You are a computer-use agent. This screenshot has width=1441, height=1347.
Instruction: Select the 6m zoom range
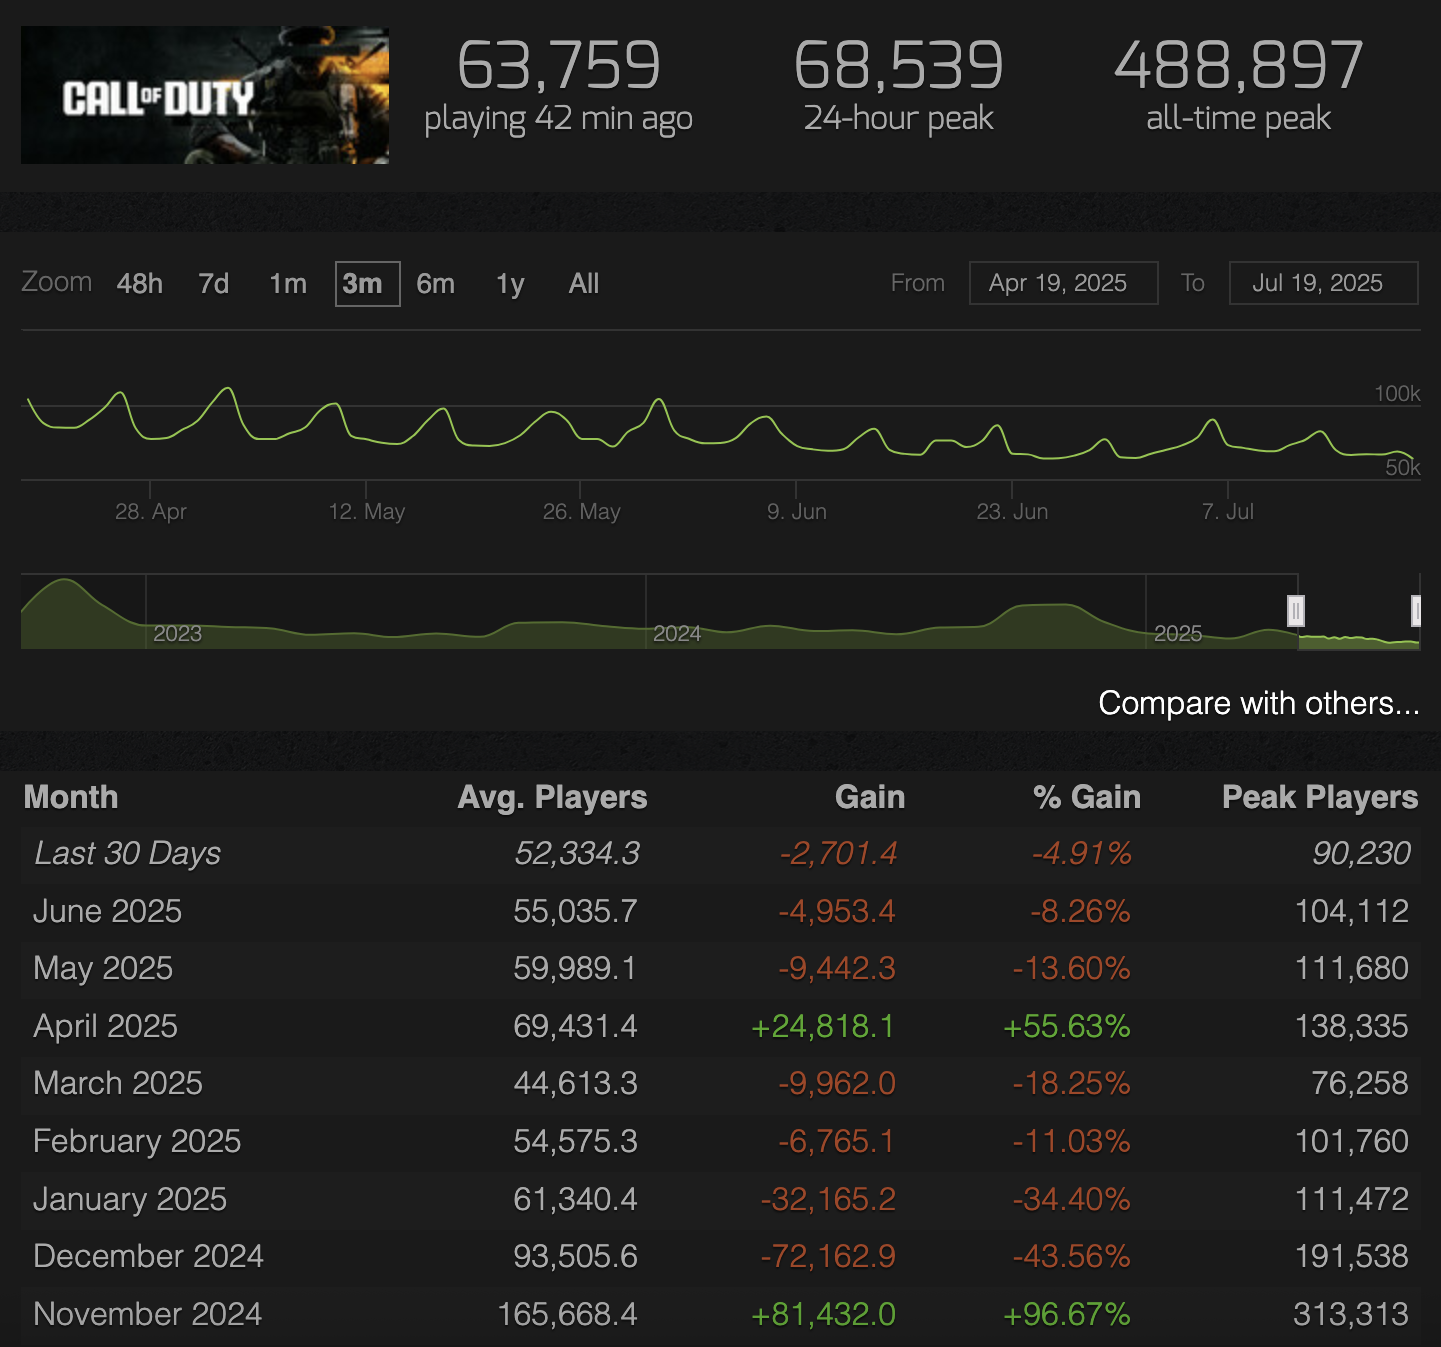tap(436, 284)
